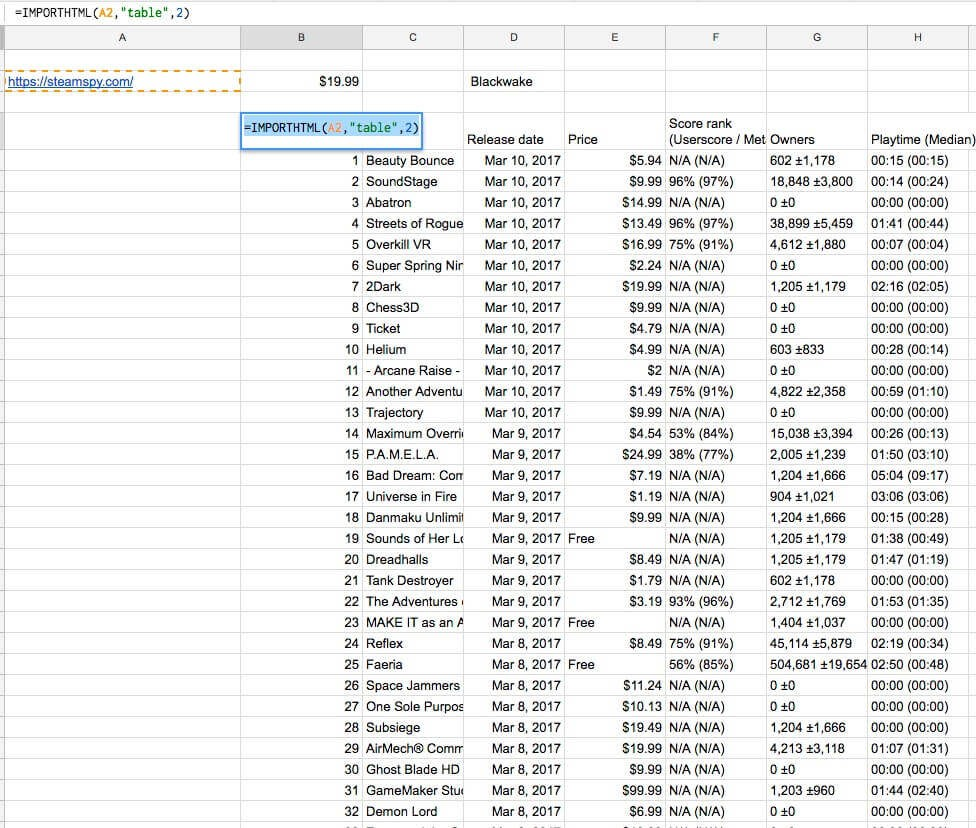Select the Score rank header cell
The image size is (976, 828).
pyautogui.click(x=716, y=131)
